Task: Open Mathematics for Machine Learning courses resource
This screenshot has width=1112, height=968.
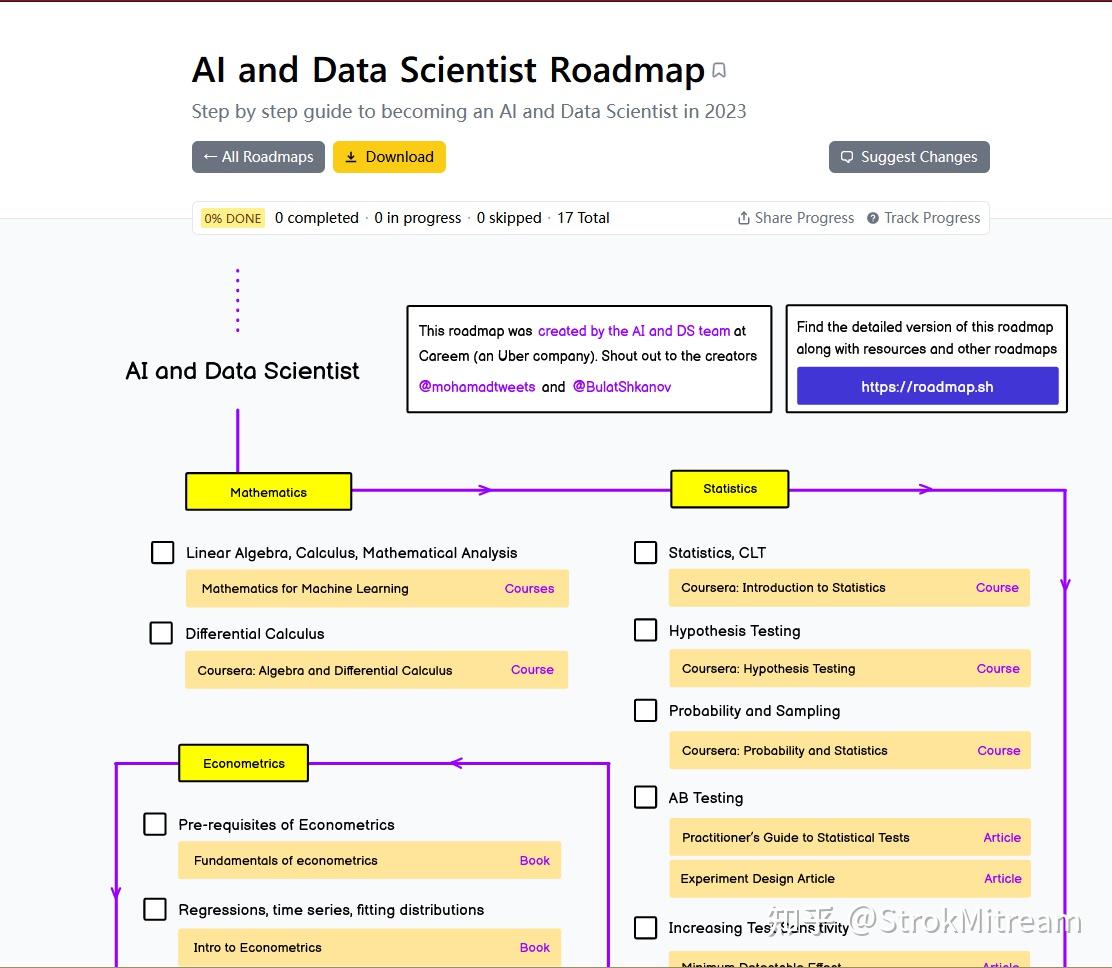Action: 377,589
